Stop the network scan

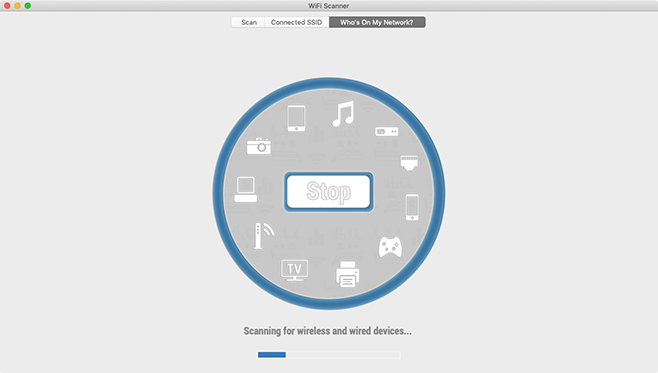pos(329,191)
